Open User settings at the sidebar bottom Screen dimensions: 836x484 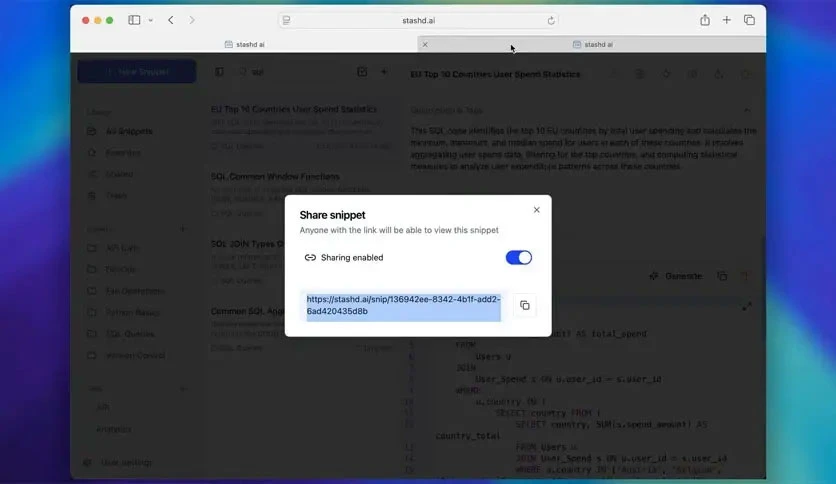(126, 463)
